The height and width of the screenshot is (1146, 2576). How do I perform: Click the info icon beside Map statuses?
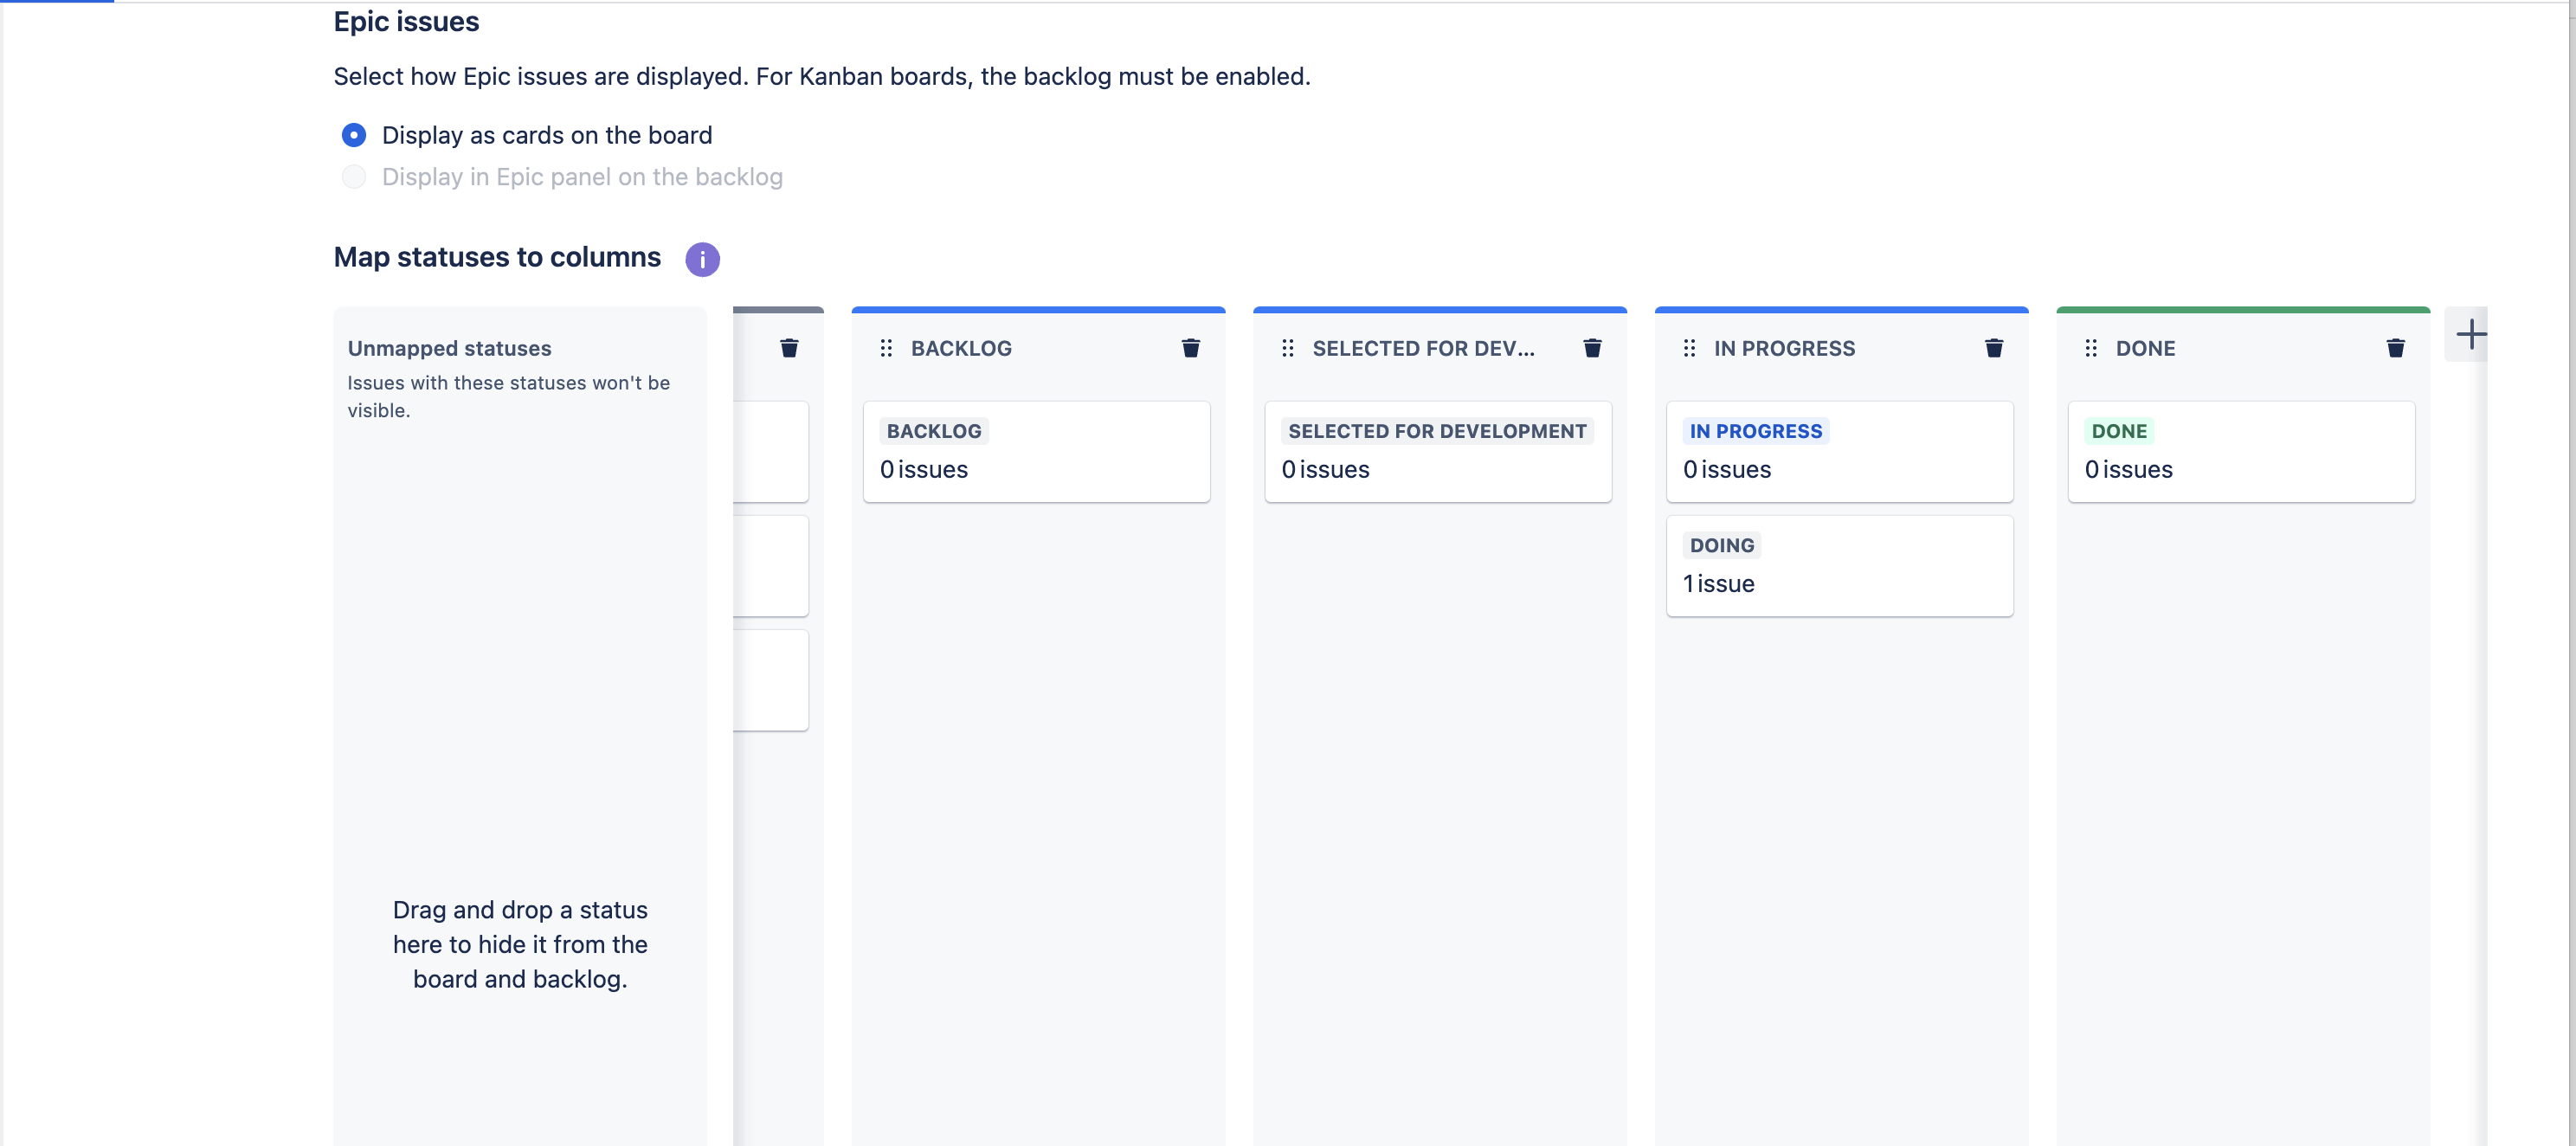click(702, 259)
